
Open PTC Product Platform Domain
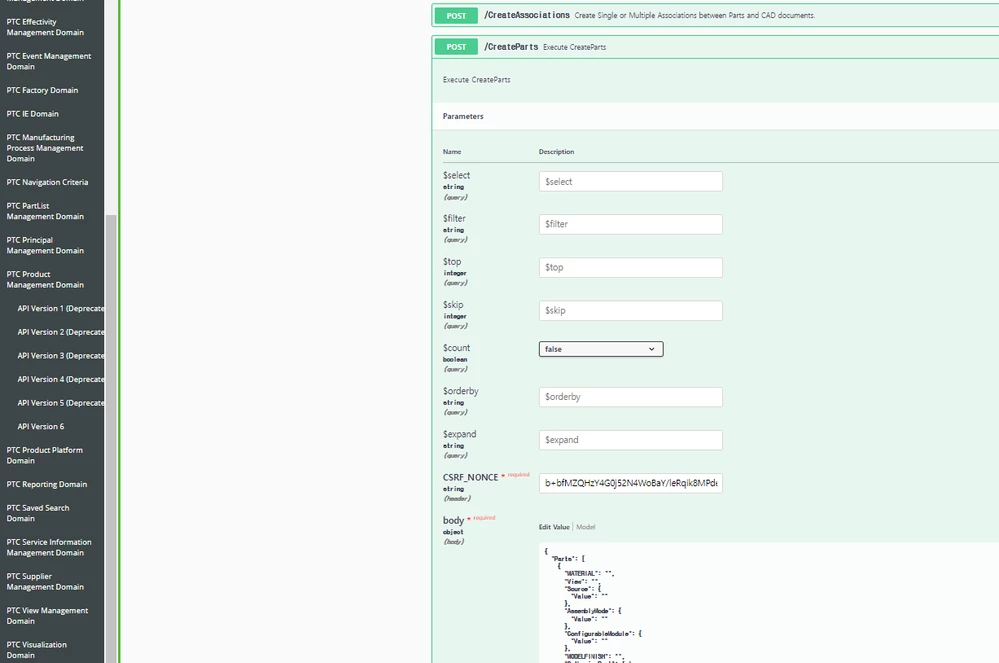coord(45,455)
